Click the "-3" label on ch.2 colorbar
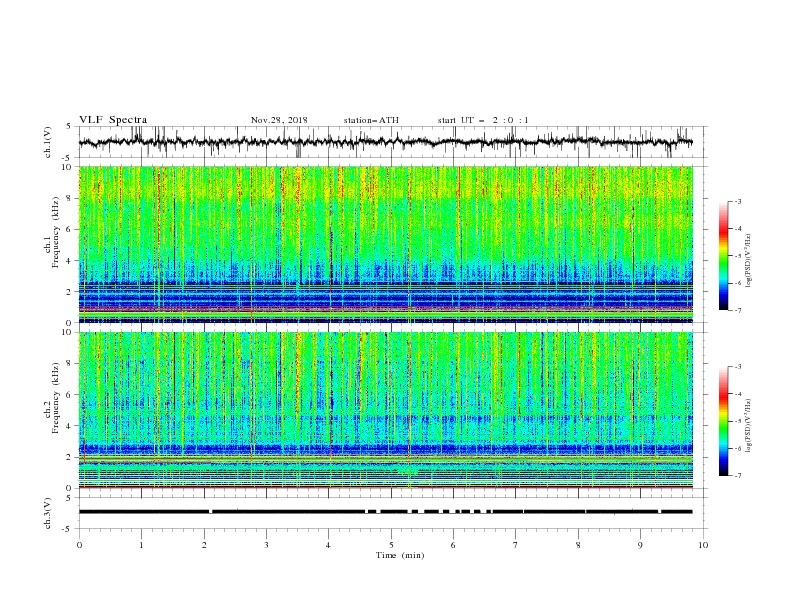The image size is (792, 612). (738, 367)
